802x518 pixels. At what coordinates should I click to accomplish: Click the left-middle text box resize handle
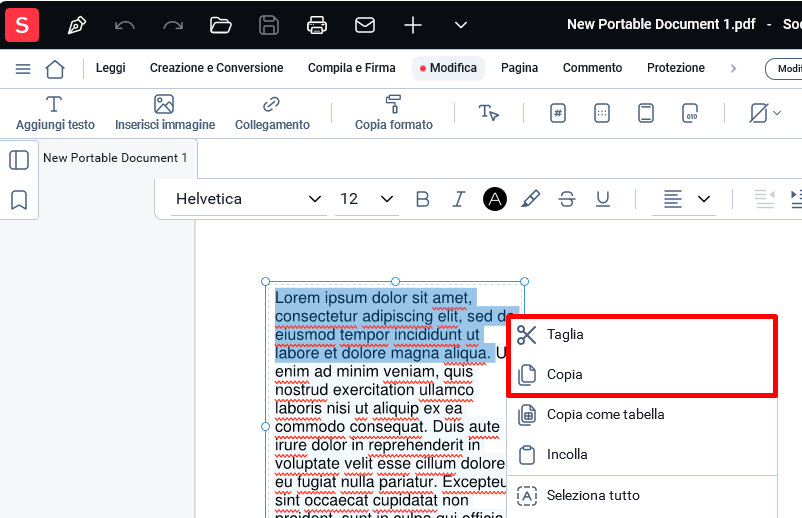click(x=265, y=426)
